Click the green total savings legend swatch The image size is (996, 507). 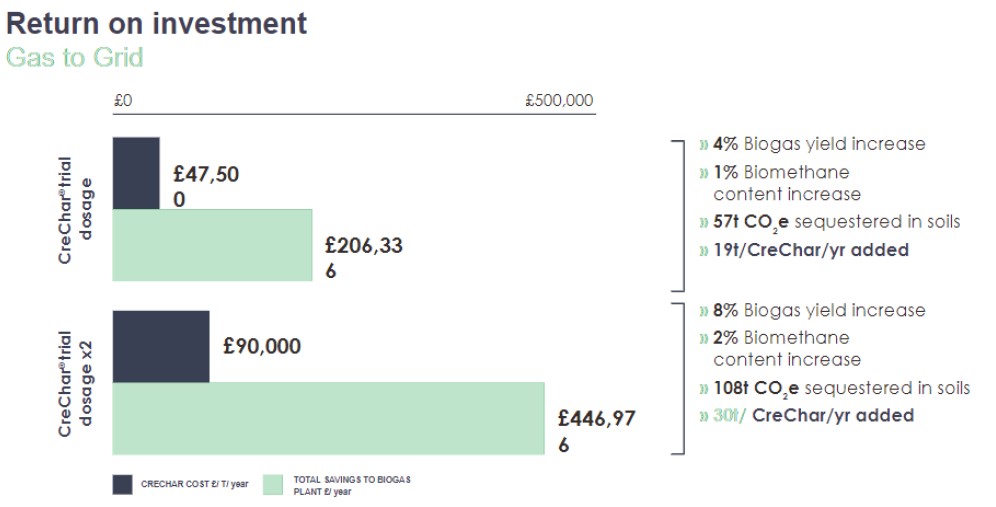(x=272, y=485)
